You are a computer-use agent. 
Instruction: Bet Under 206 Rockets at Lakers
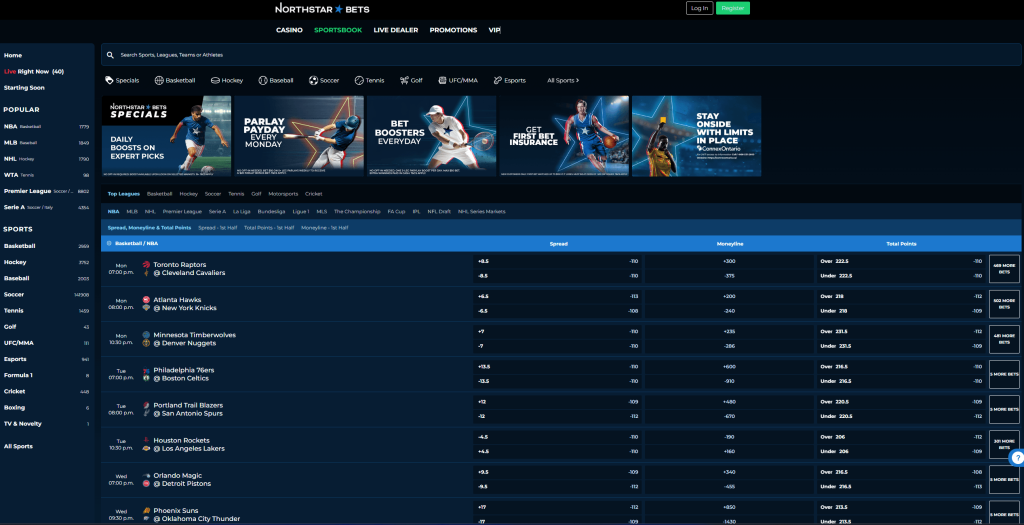click(x=901, y=451)
